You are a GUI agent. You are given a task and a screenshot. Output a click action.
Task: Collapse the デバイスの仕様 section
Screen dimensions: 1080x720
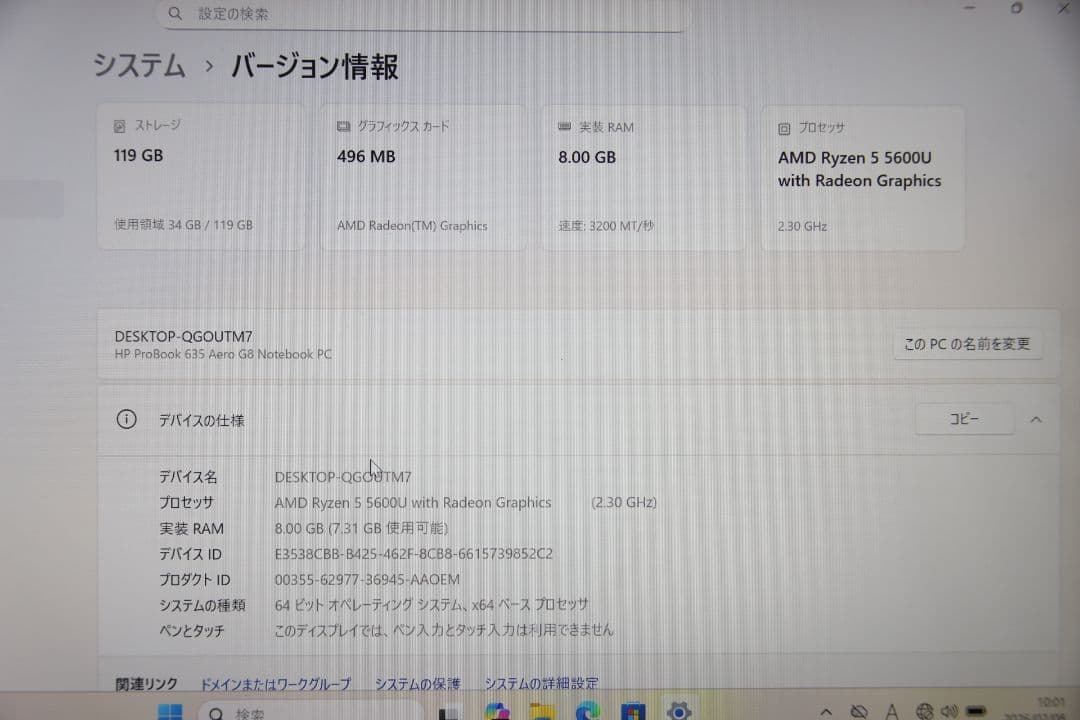[x=1037, y=419]
